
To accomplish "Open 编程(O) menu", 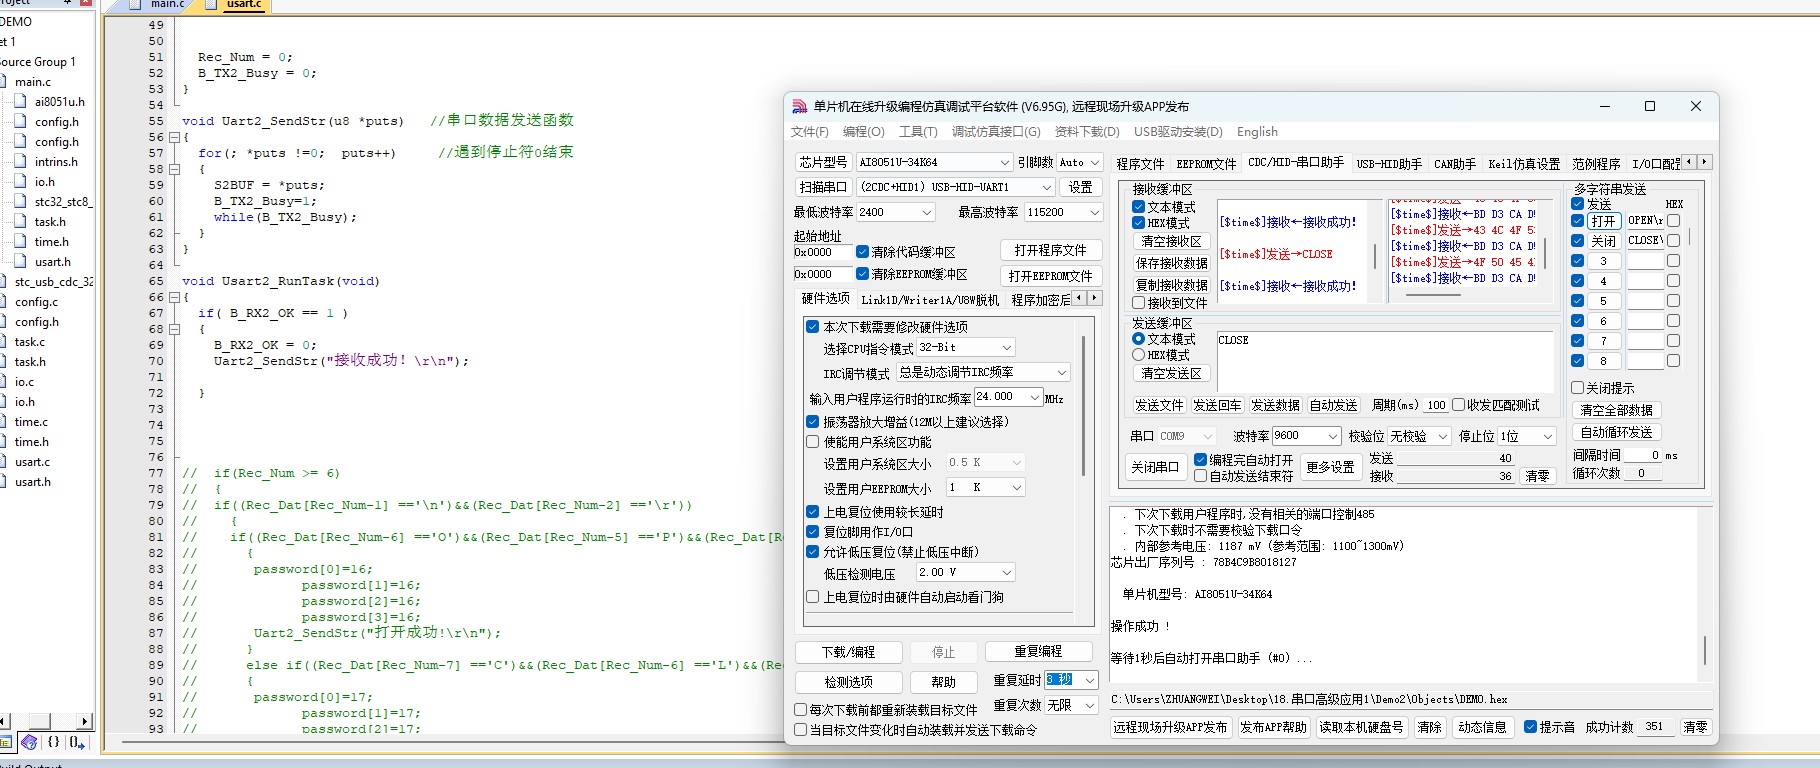I will [863, 132].
